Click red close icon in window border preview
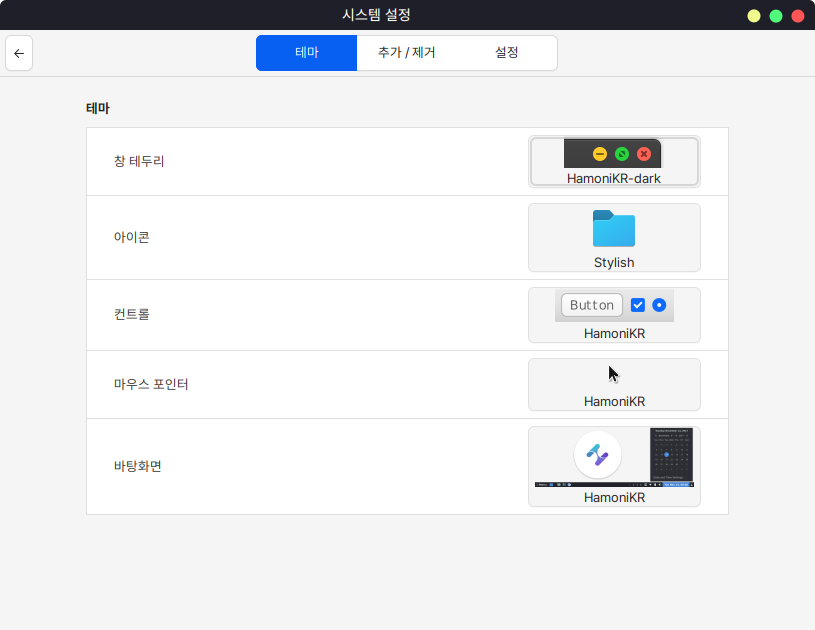The image size is (815, 630). coord(644,154)
